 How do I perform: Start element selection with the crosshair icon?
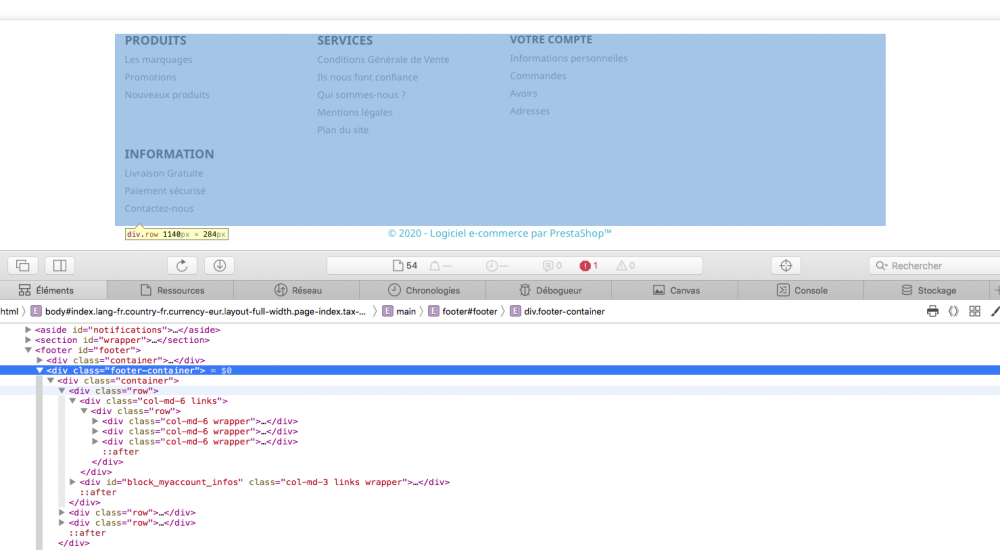786,265
